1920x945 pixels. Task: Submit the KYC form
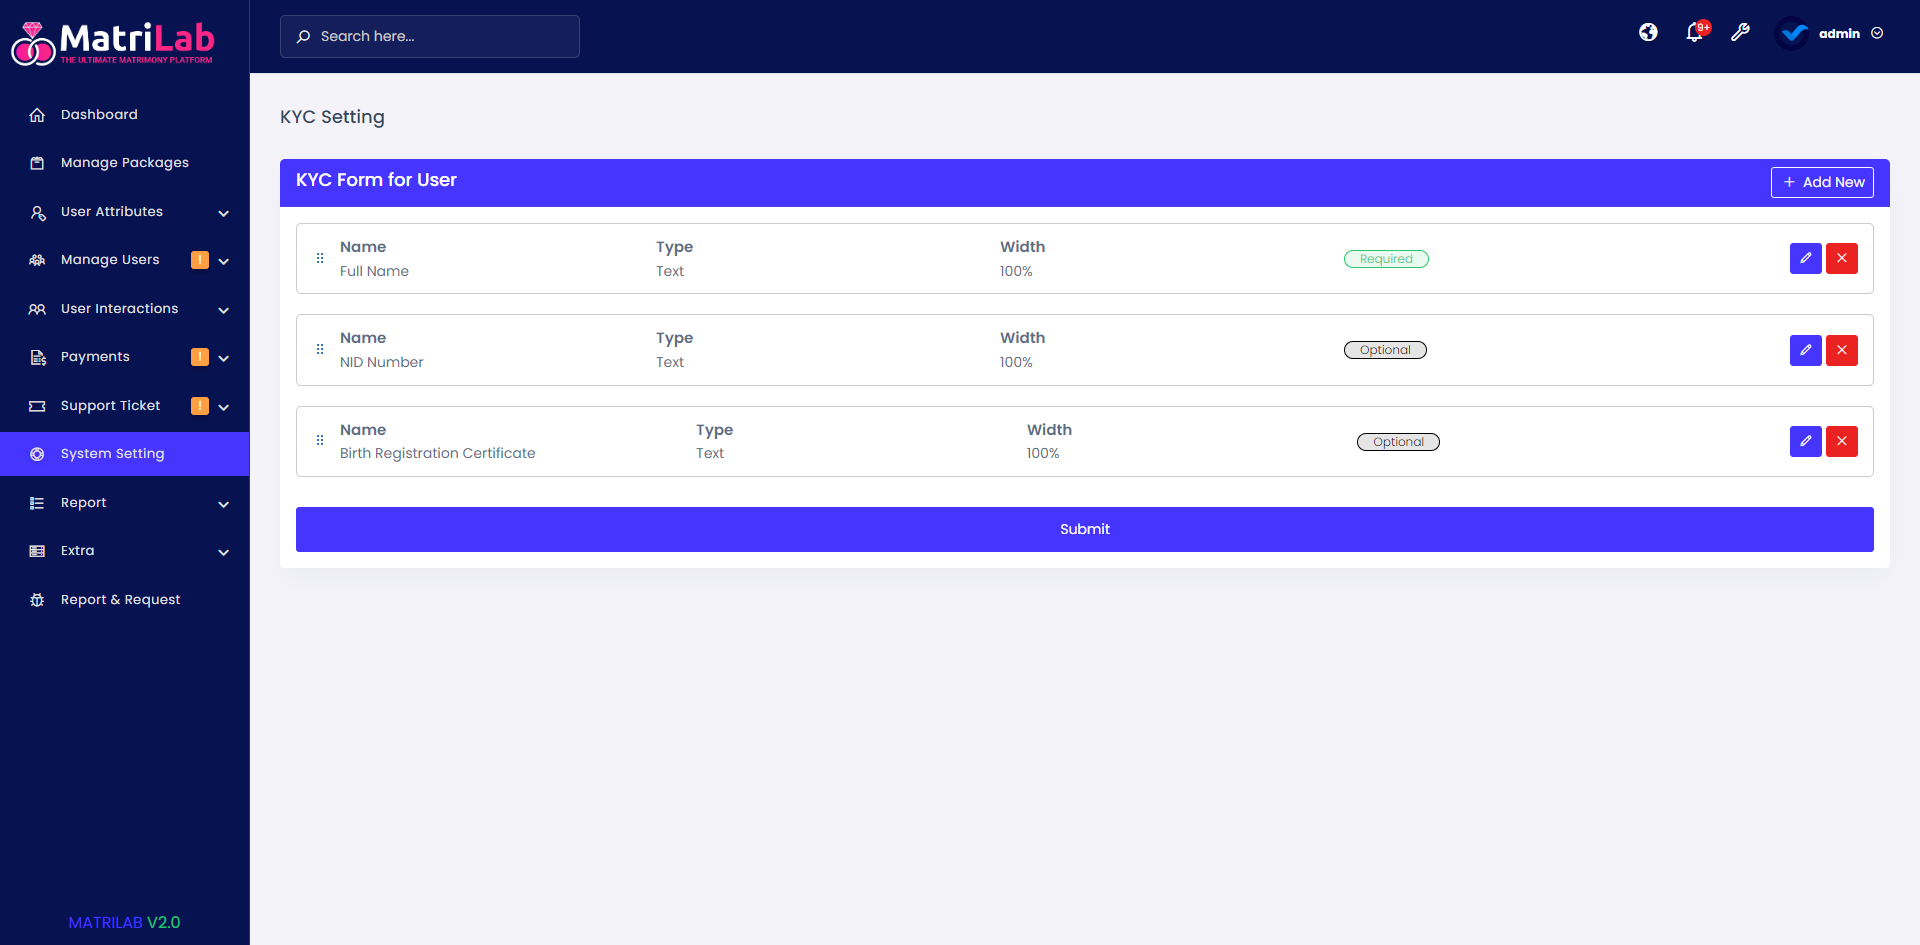[1084, 529]
